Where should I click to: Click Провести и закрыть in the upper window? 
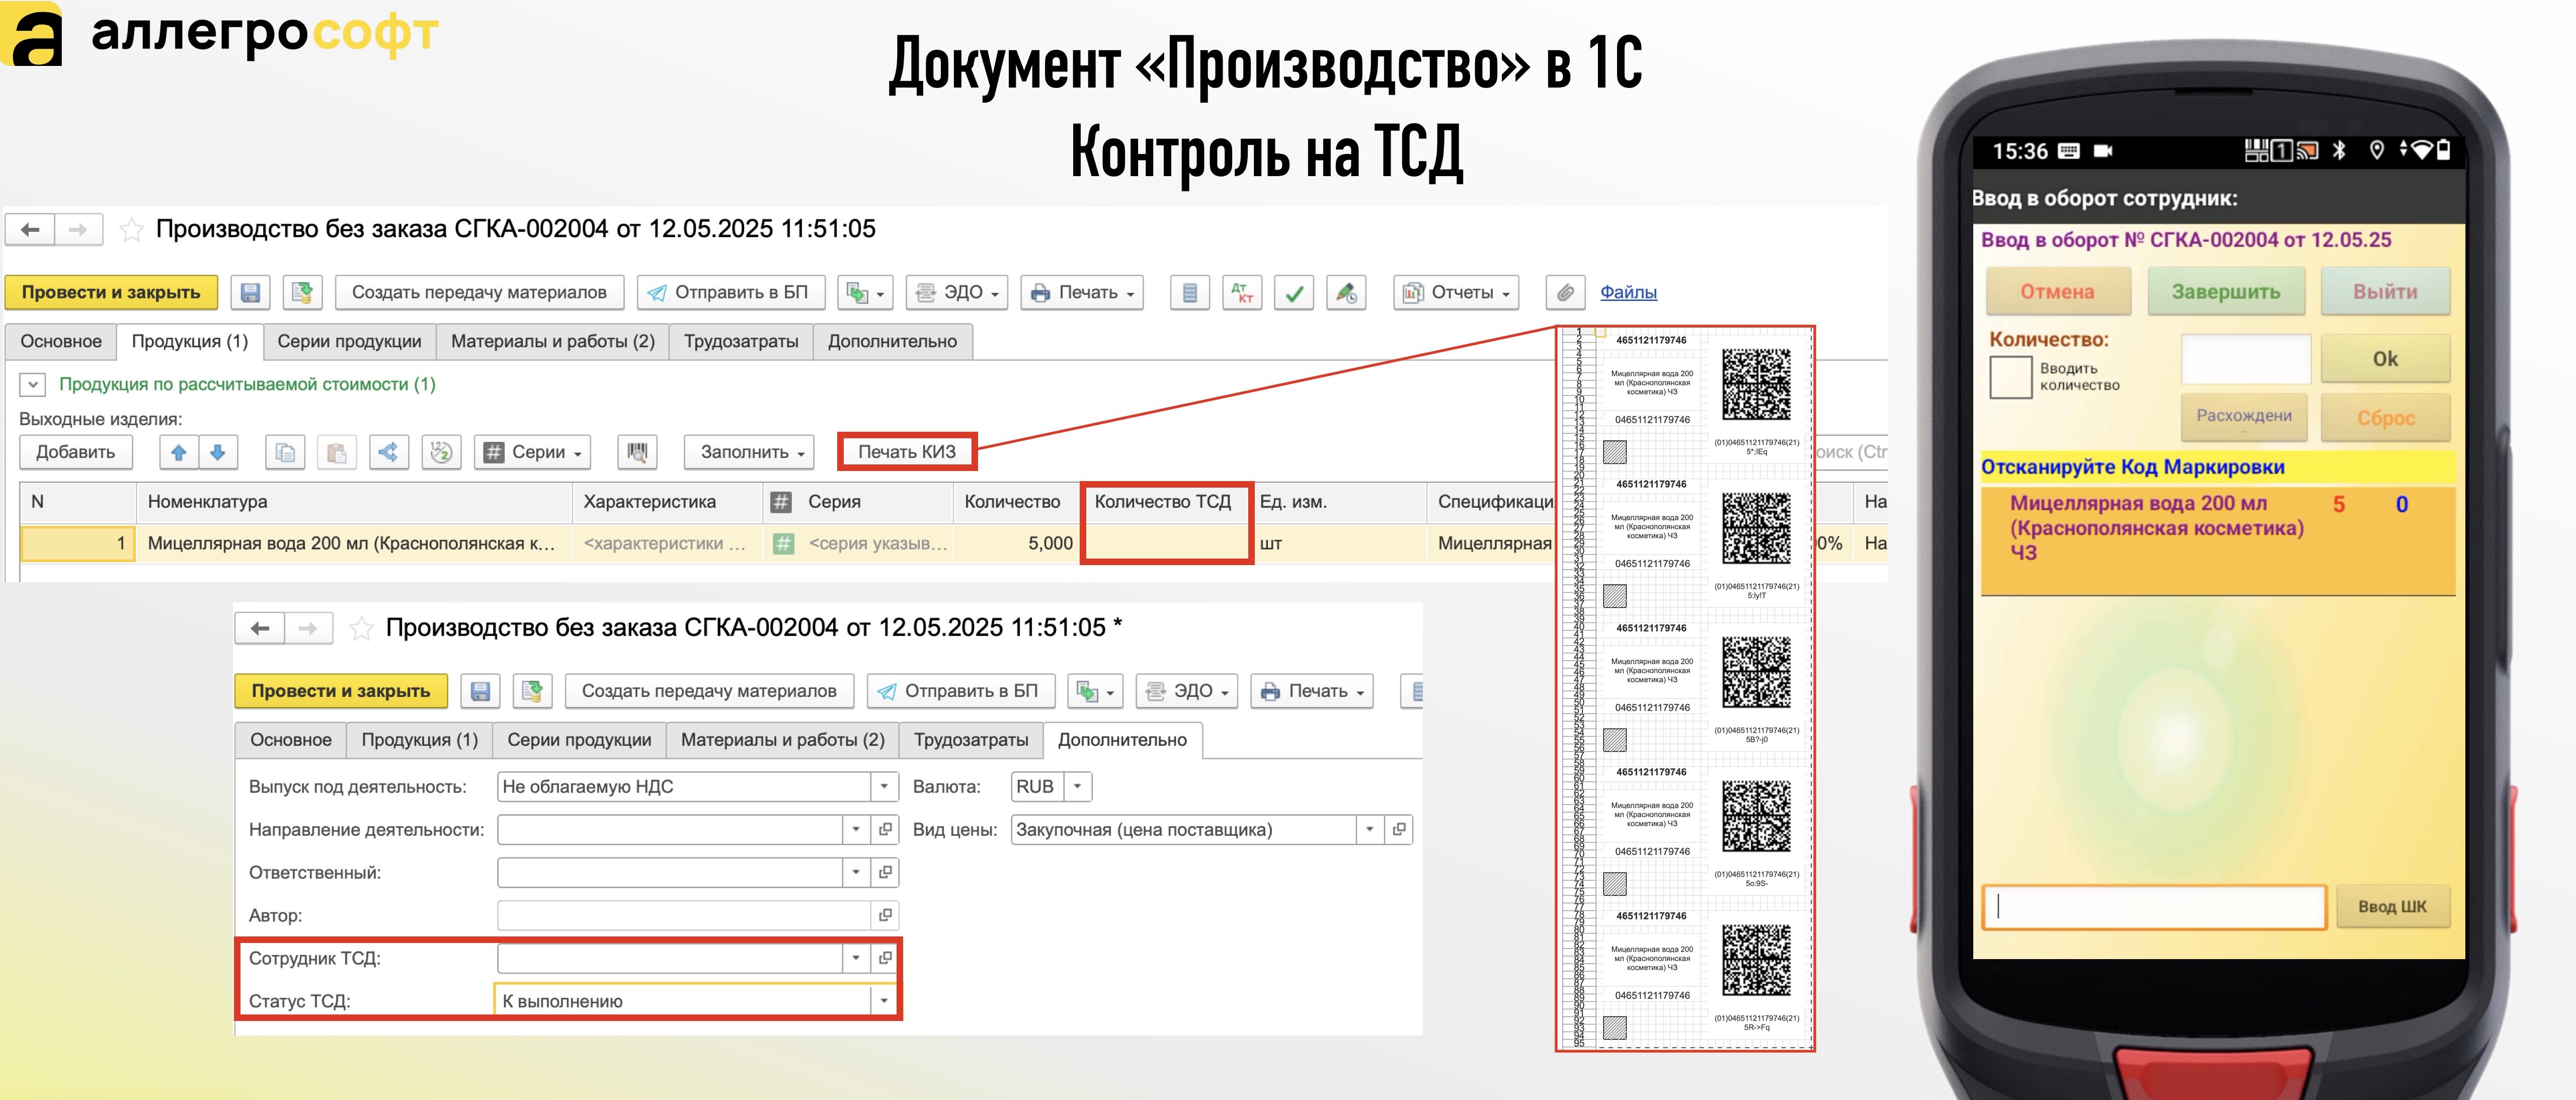pyautogui.click(x=111, y=292)
